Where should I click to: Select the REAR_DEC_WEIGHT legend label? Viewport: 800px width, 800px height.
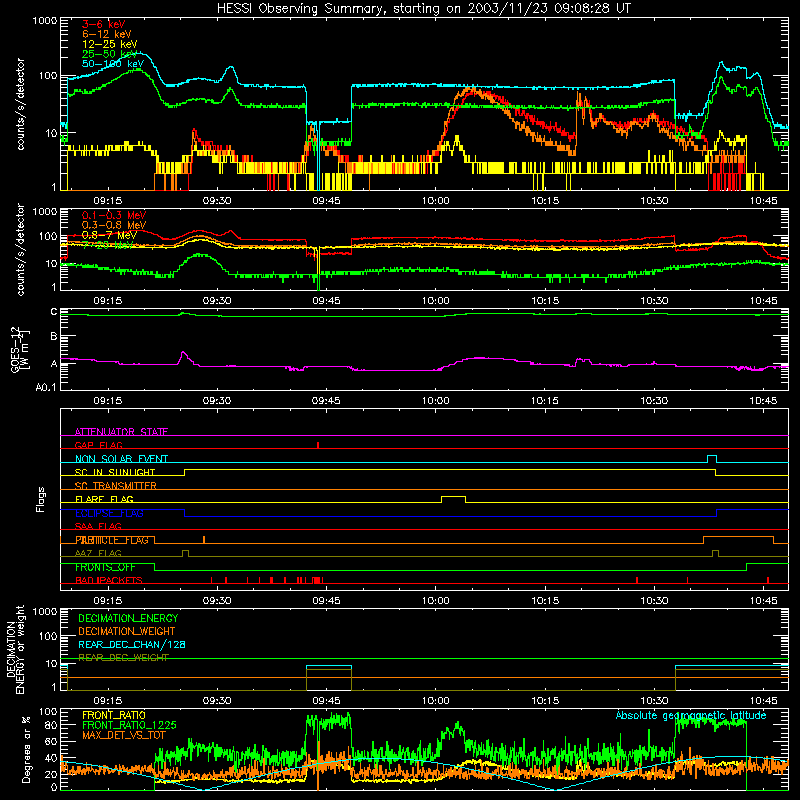coord(123,658)
